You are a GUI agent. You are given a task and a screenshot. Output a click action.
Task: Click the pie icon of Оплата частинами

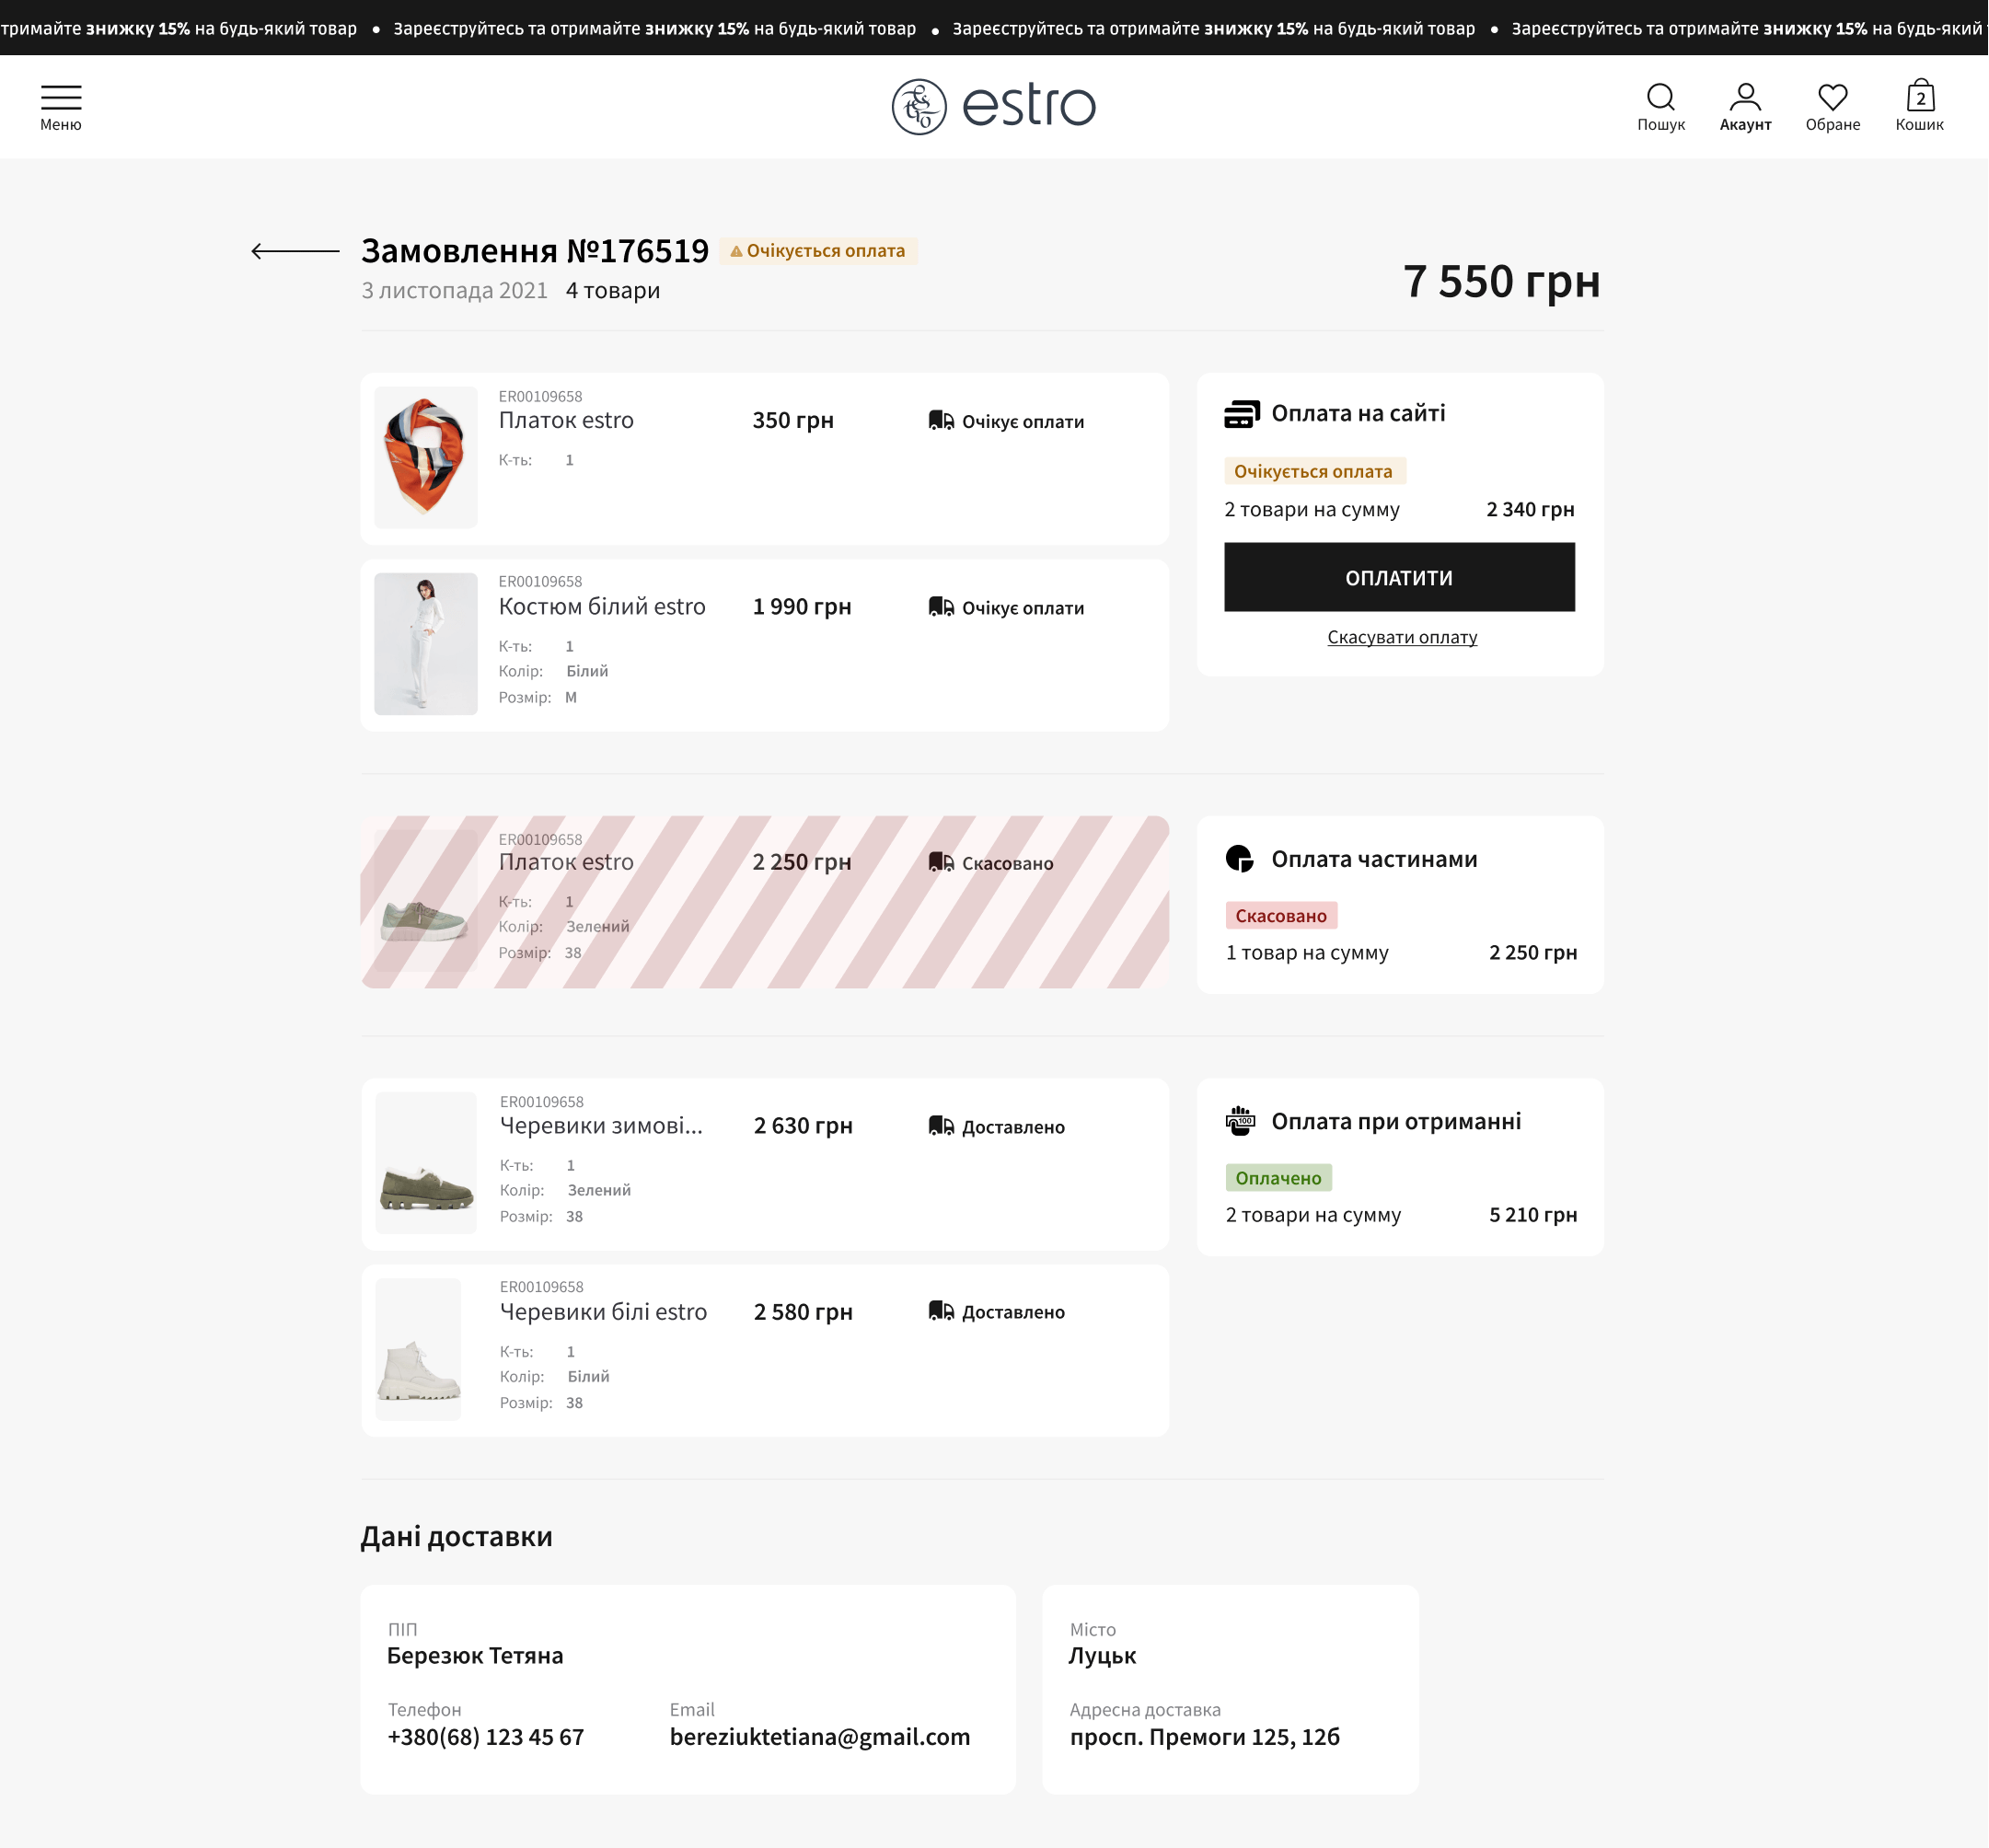coord(1239,859)
